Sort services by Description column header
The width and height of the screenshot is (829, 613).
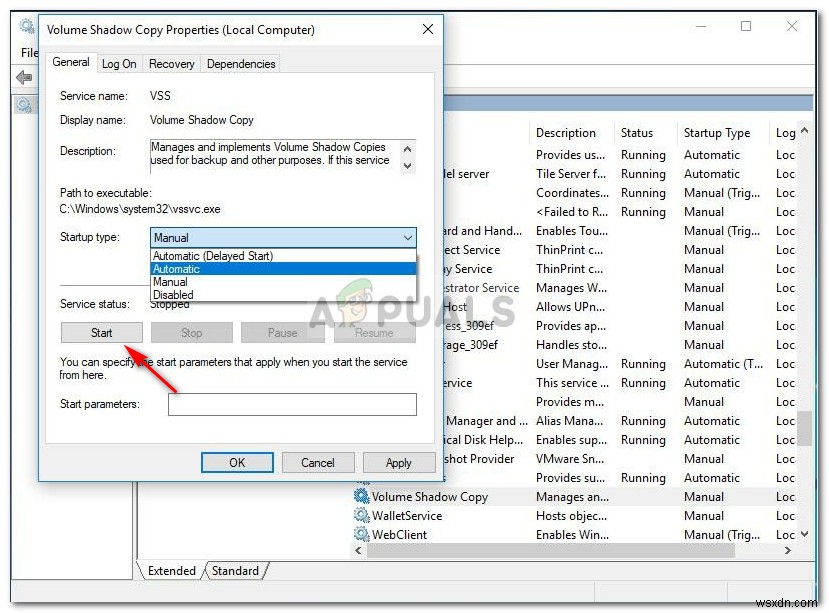point(572,133)
